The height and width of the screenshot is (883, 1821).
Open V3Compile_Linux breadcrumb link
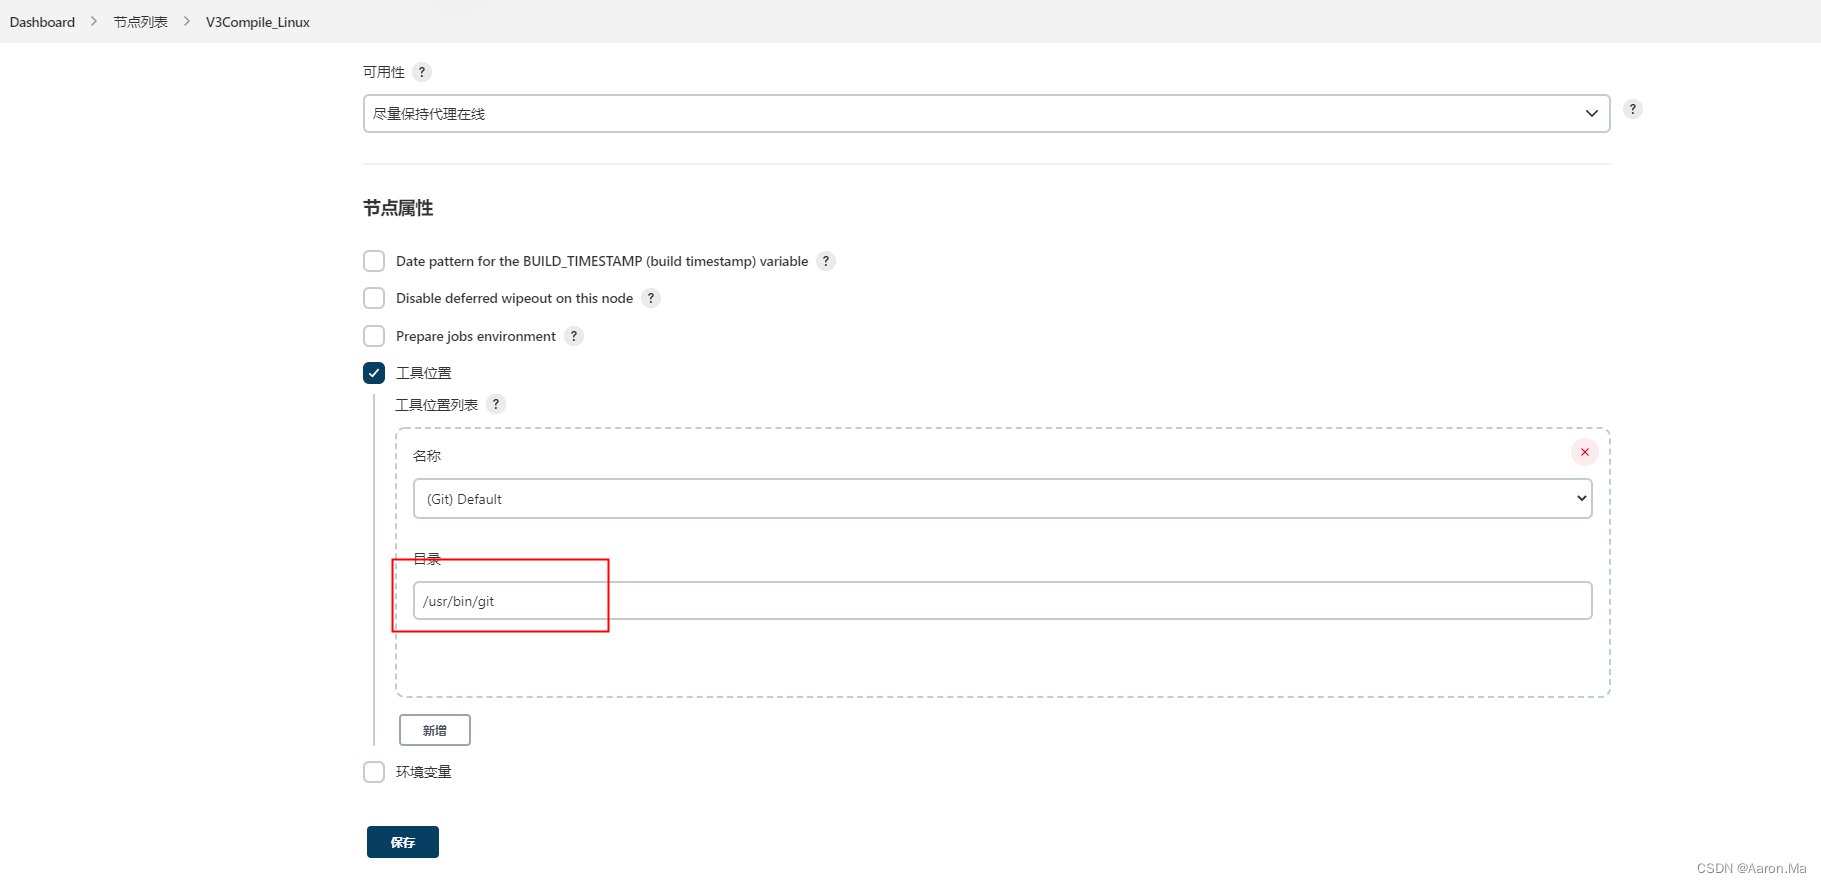tap(258, 22)
